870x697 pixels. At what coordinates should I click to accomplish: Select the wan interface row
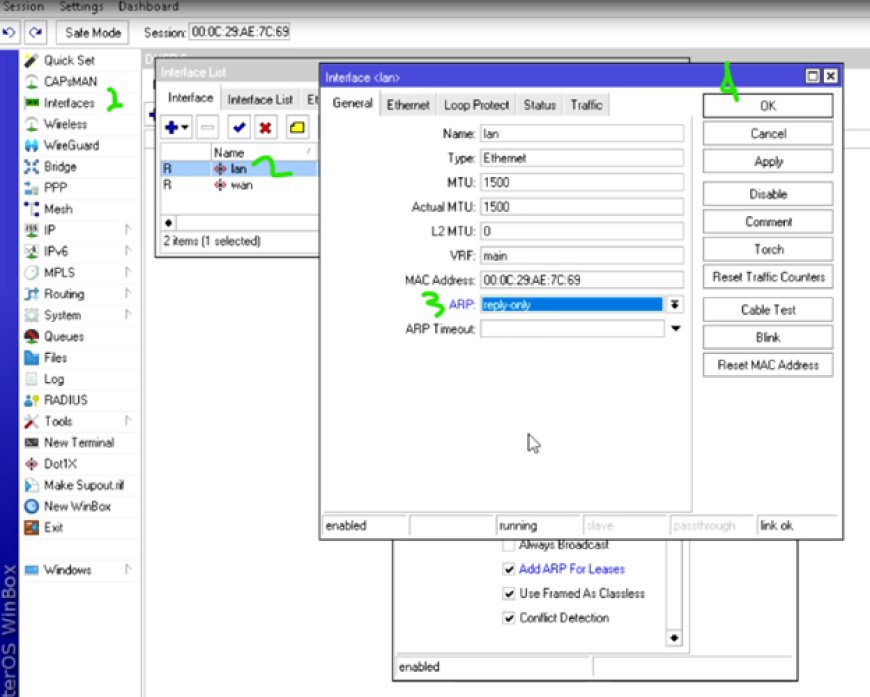click(239, 185)
